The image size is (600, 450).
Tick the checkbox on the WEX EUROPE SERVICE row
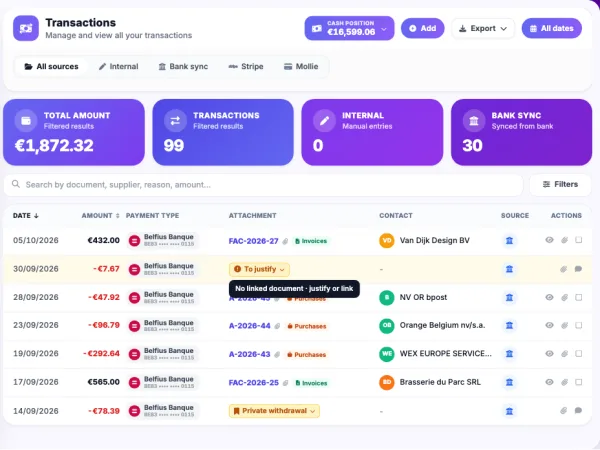pyautogui.click(x=579, y=354)
